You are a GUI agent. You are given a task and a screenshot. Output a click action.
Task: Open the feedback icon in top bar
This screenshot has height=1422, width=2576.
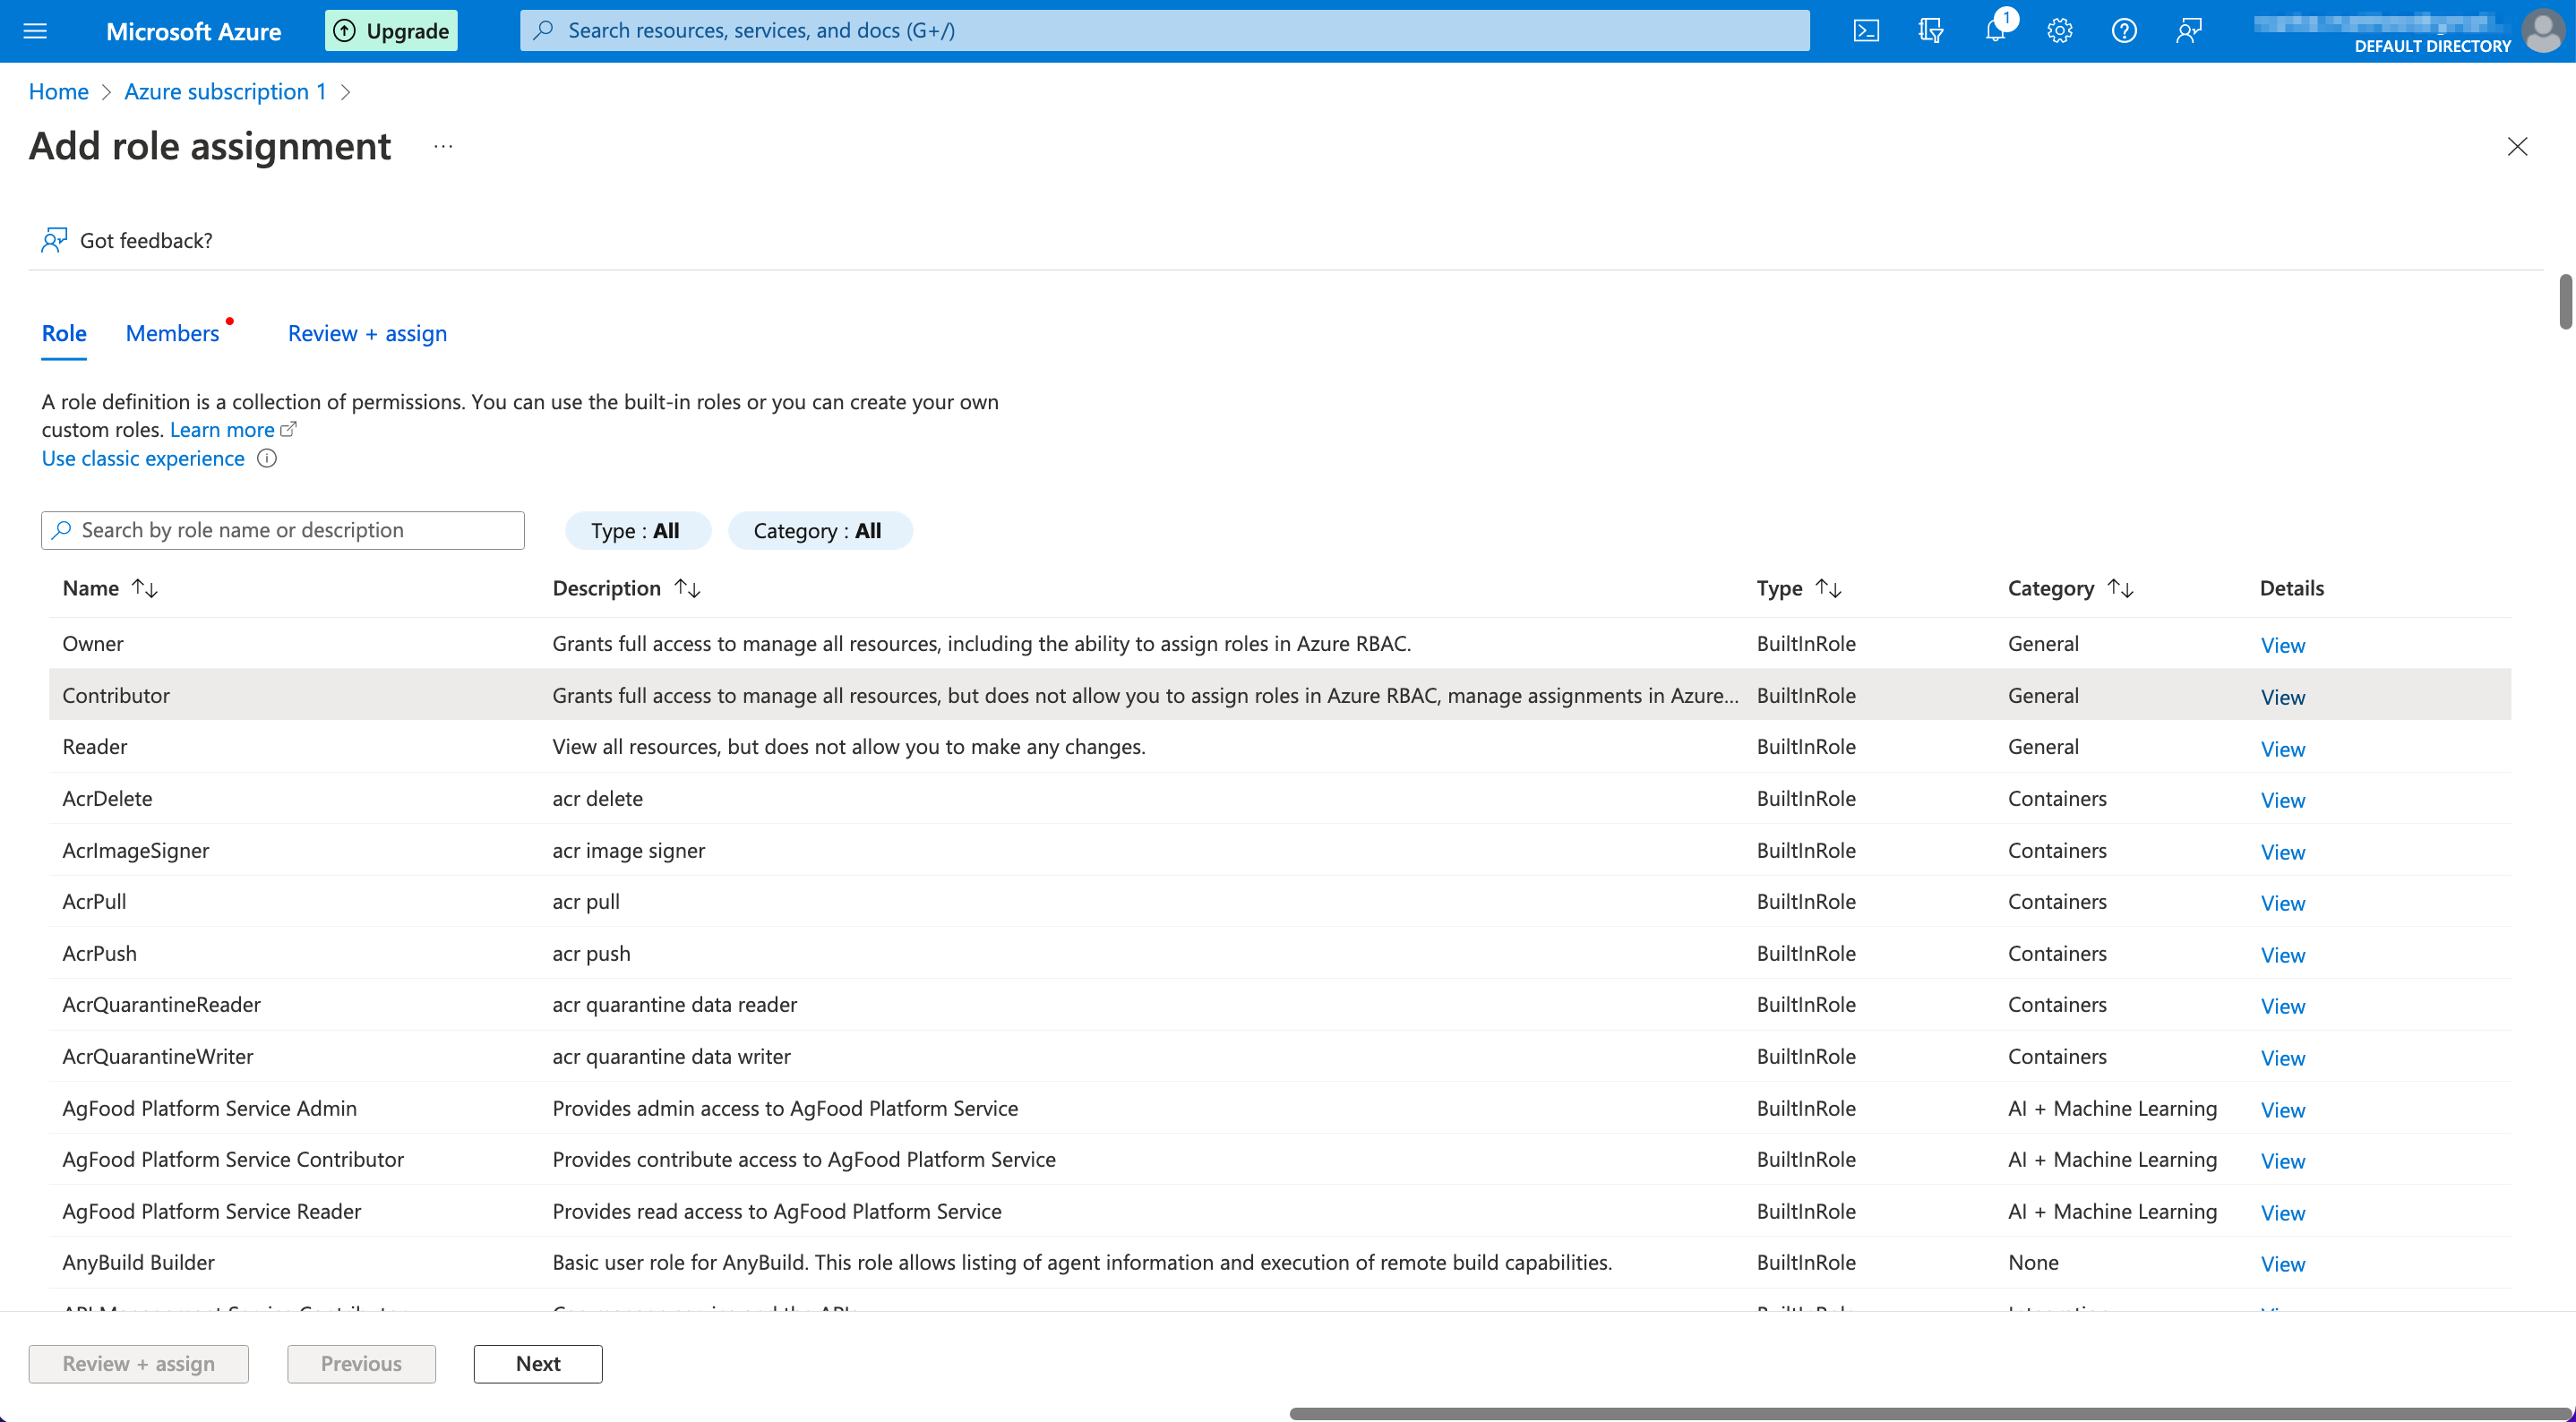(x=2188, y=30)
